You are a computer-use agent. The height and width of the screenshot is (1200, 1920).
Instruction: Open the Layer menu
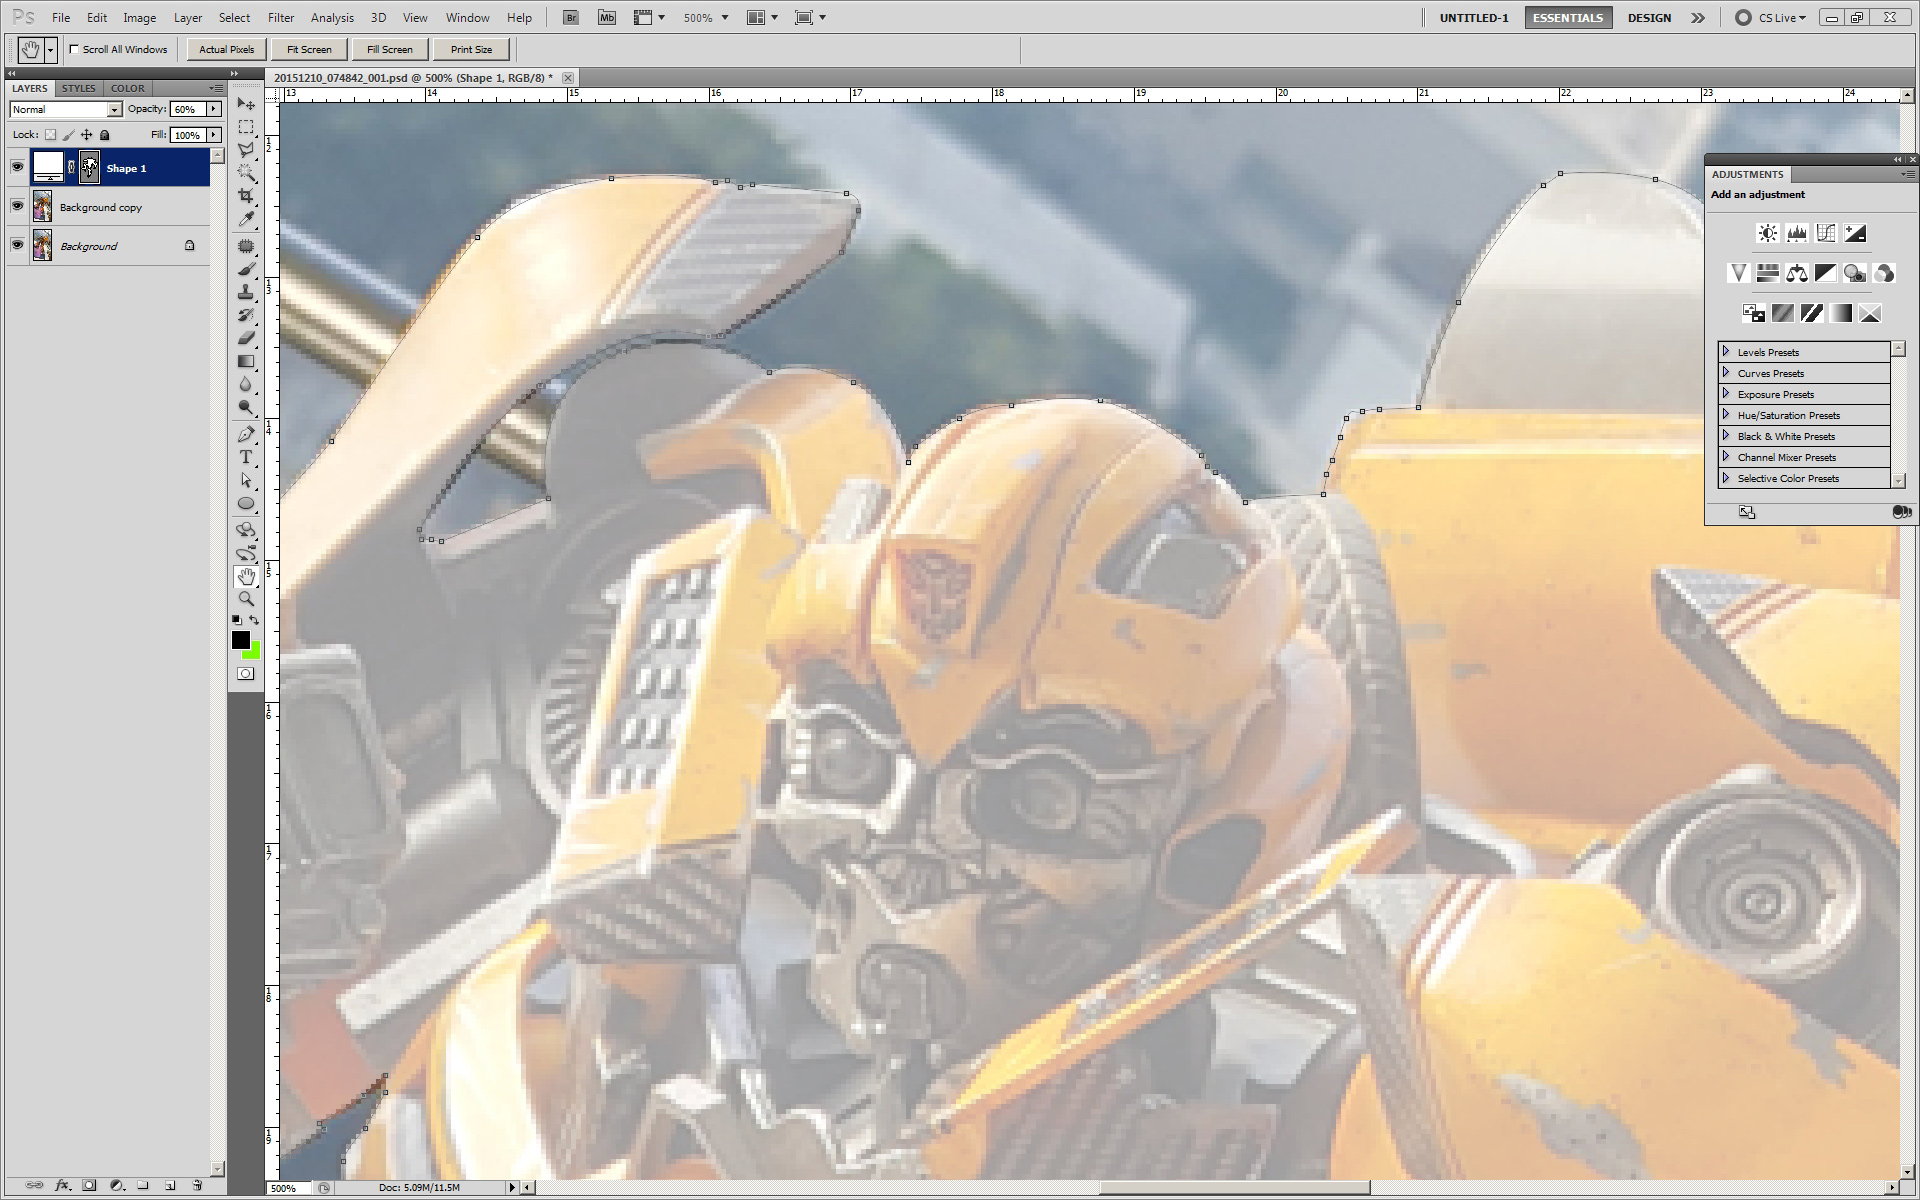[x=188, y=18]
